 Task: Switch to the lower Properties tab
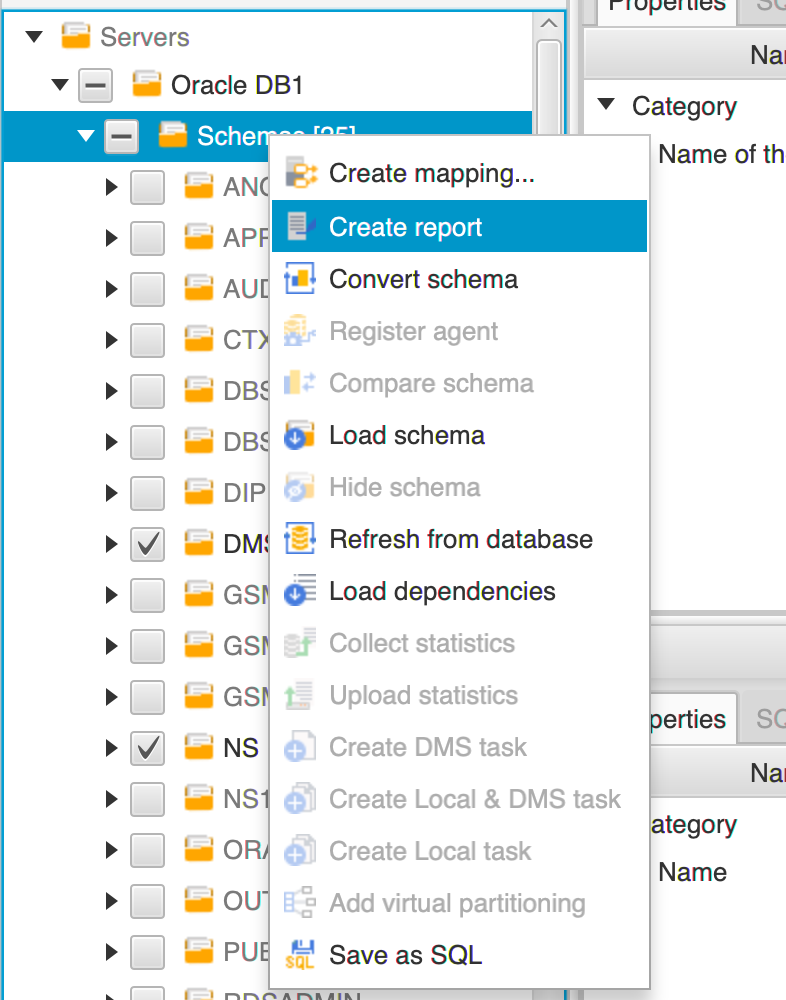tap(692, 719)
